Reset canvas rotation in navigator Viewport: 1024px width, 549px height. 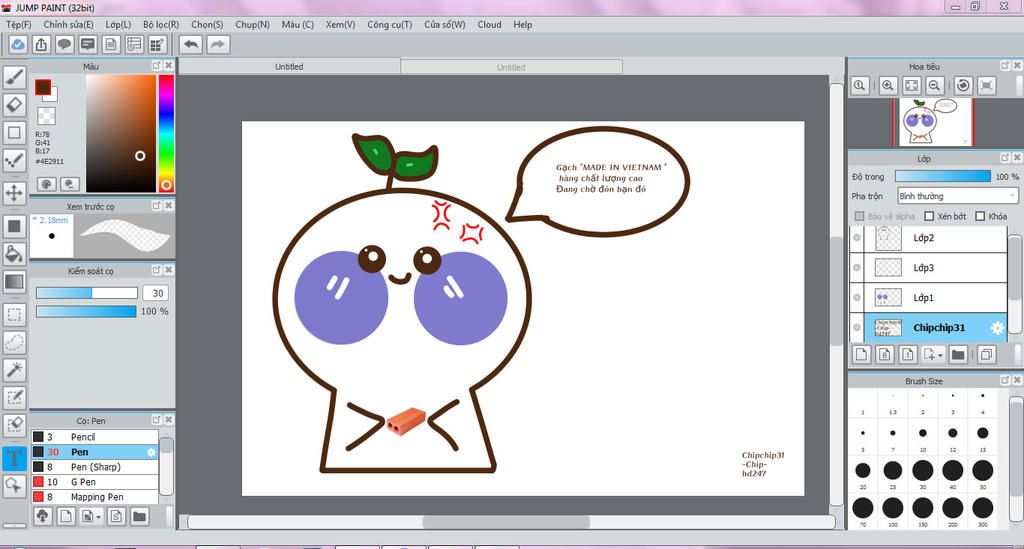coord(963,86)
